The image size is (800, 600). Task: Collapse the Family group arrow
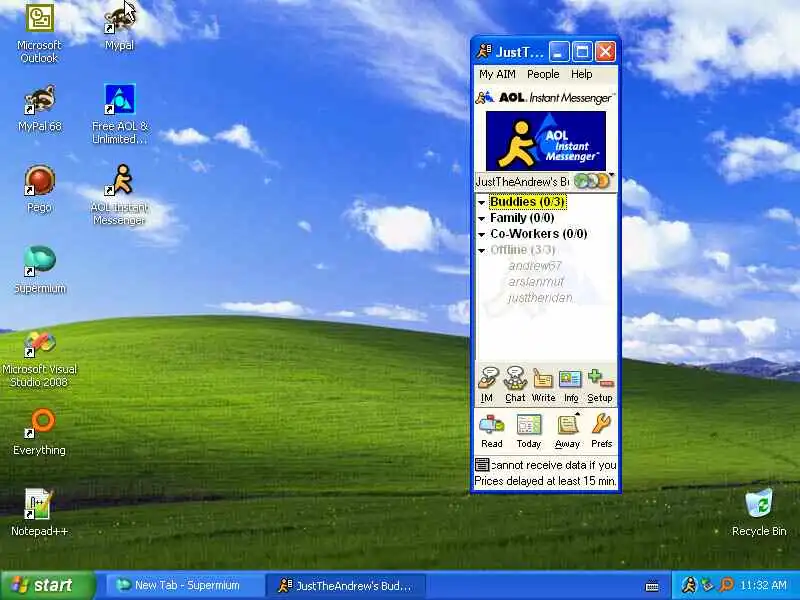pos(481,218)
